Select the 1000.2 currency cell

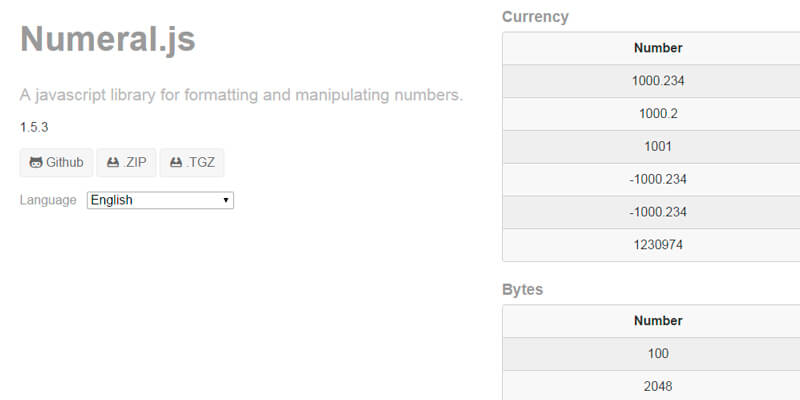658,114
